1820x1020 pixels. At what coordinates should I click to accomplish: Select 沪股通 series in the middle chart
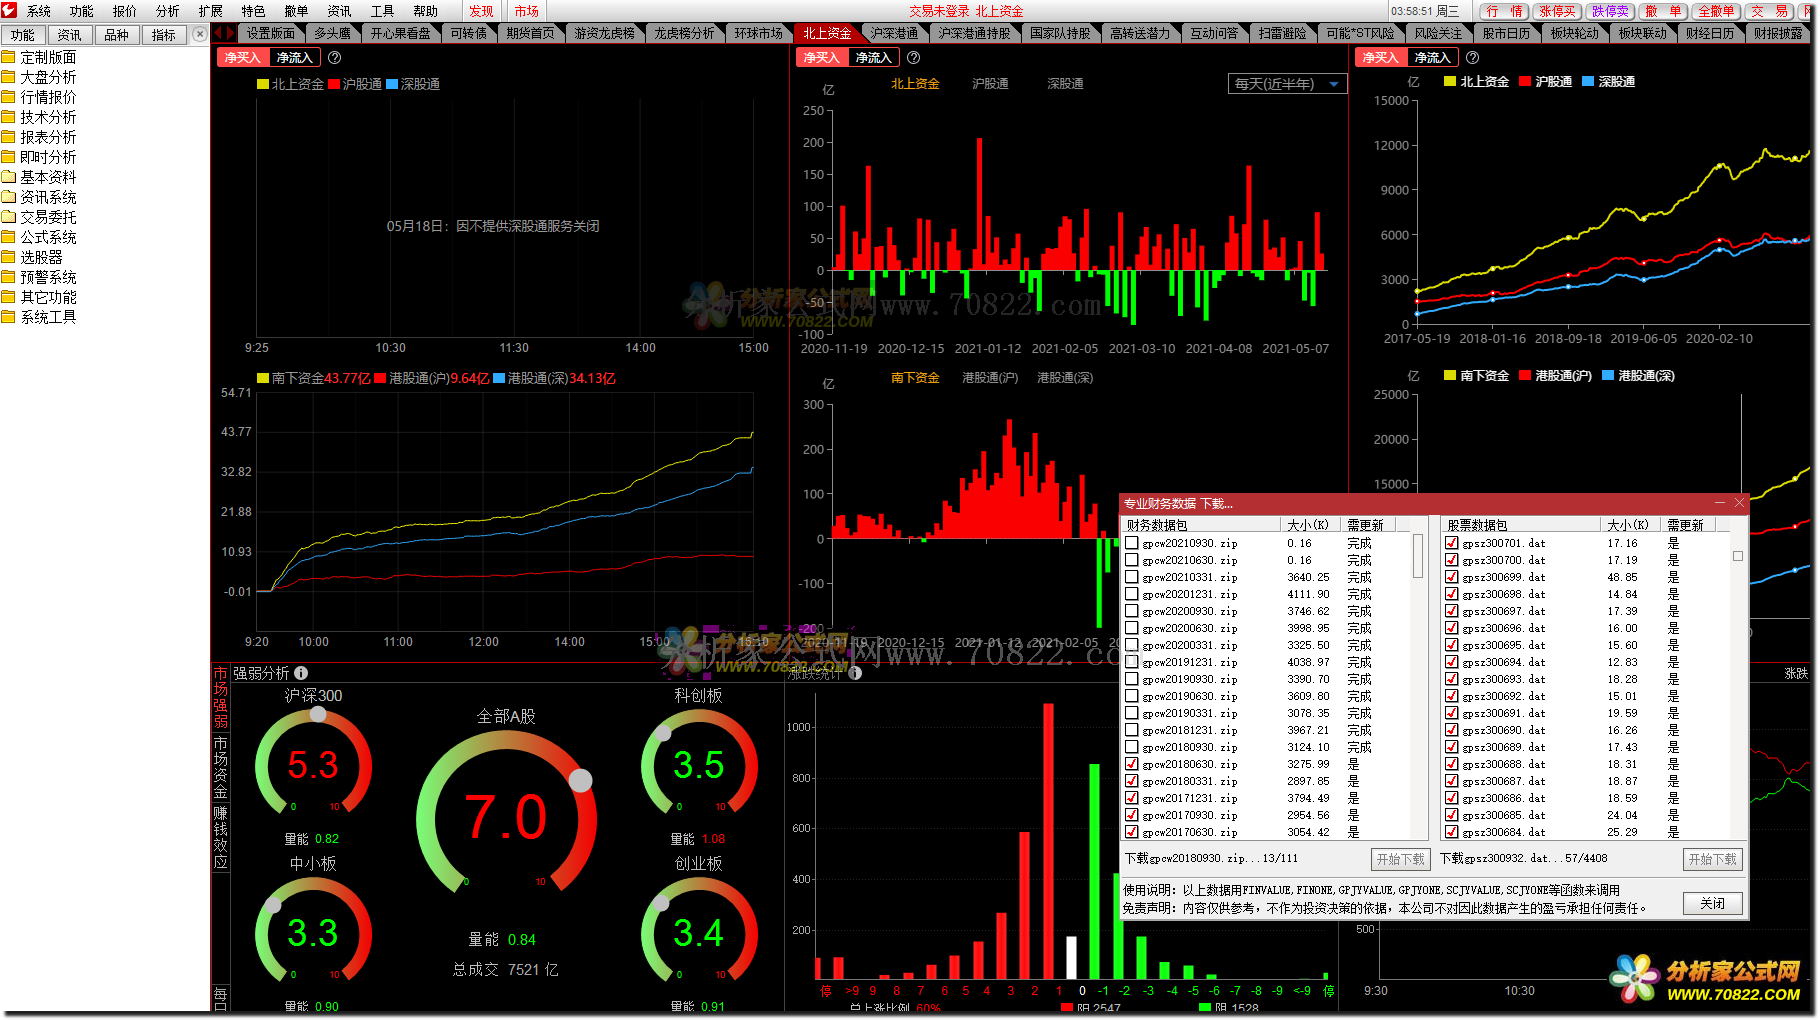(x=990, y=84)
